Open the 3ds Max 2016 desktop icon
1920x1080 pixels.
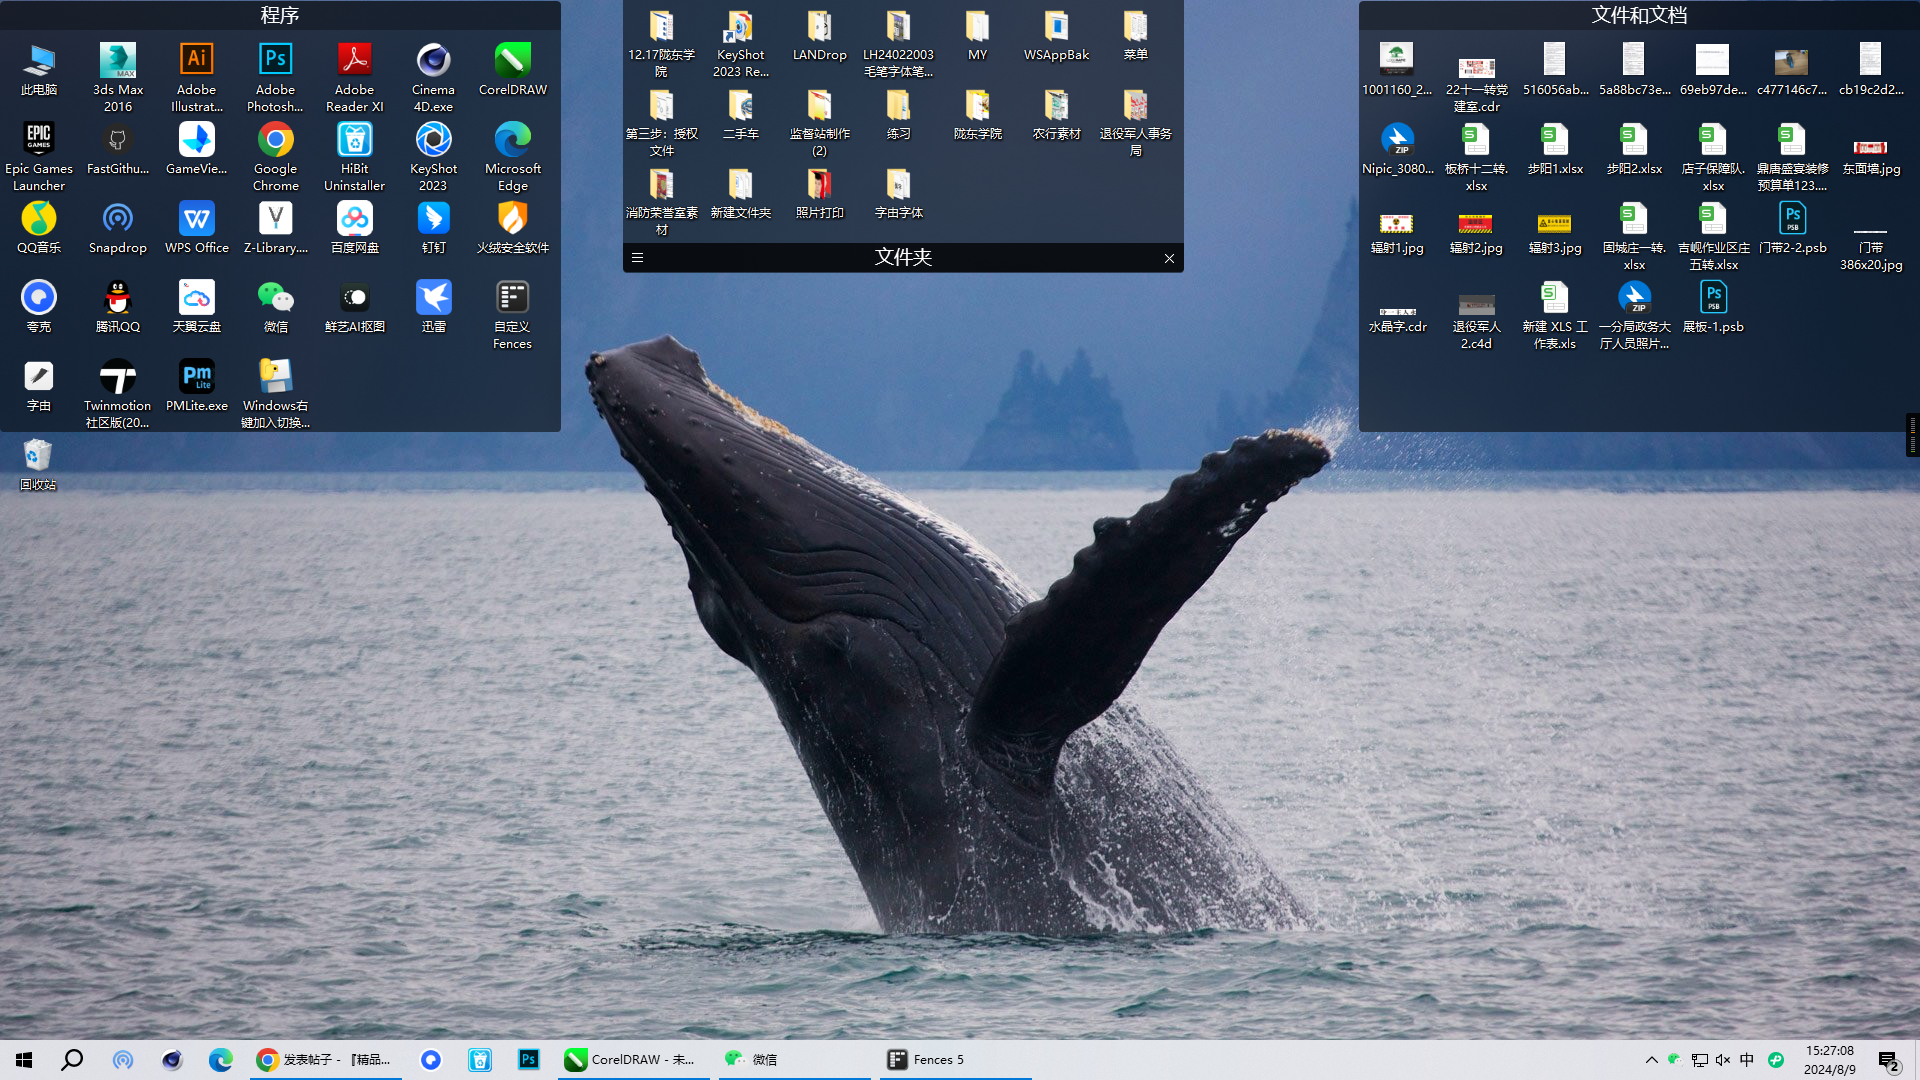click(x=118, y=77)
